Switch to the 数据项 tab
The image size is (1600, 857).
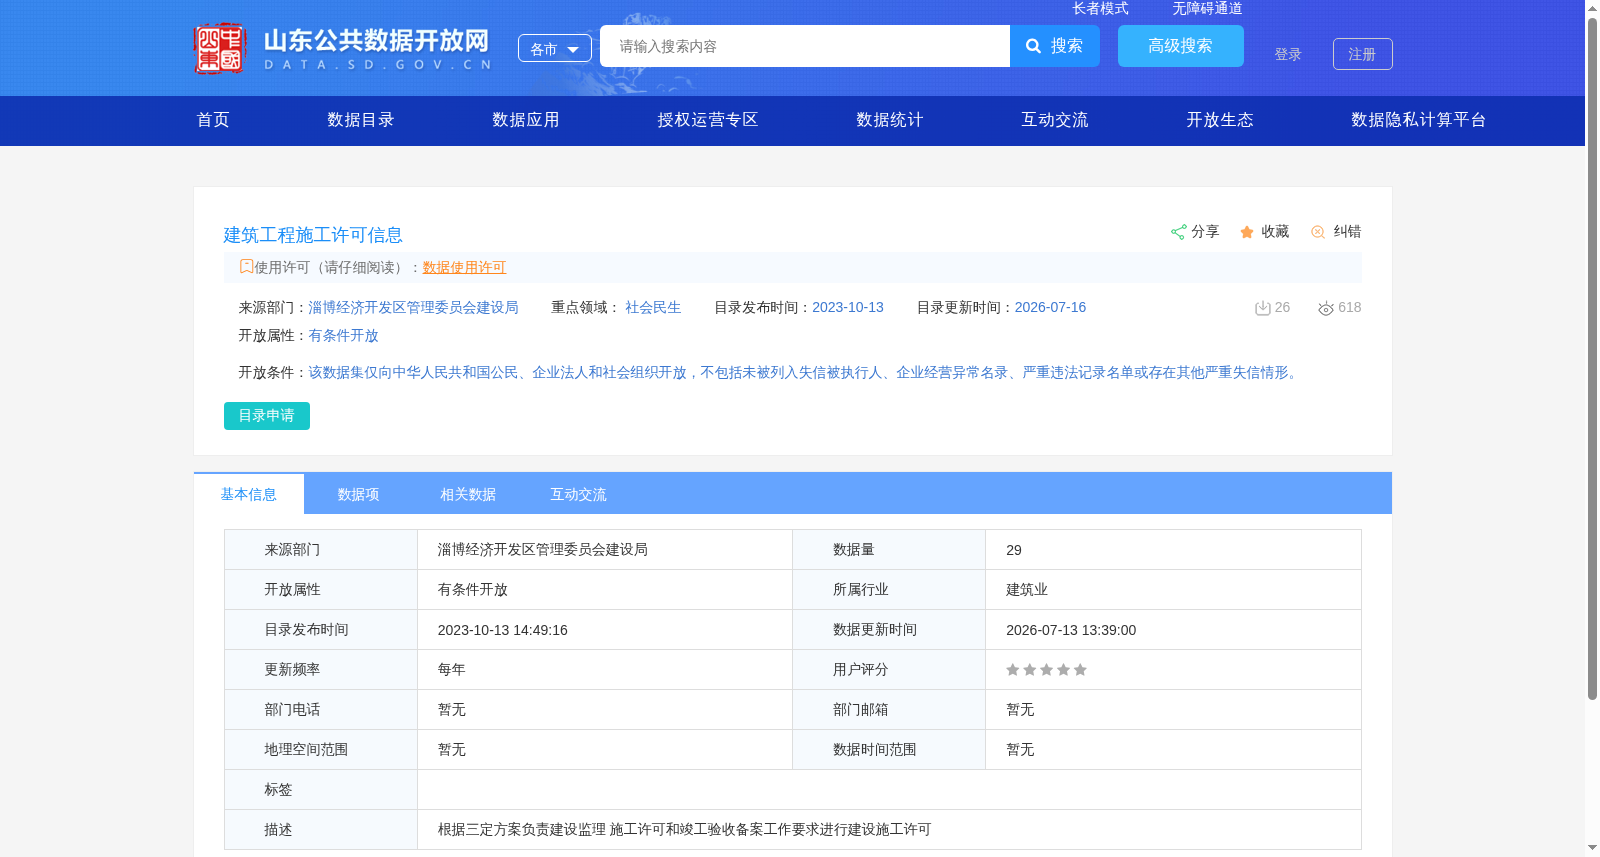click(x=358, y=494)
